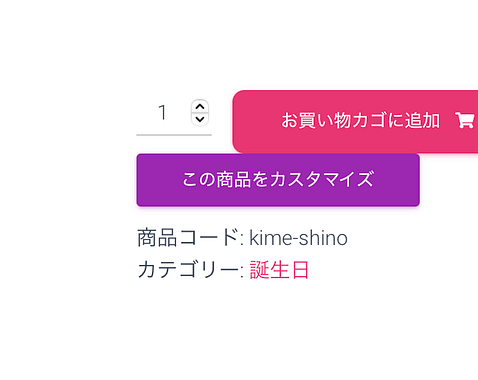This screenshot has width=478, height=380.
Task: Open the 誕生日 category link
Action: point(279,270)
